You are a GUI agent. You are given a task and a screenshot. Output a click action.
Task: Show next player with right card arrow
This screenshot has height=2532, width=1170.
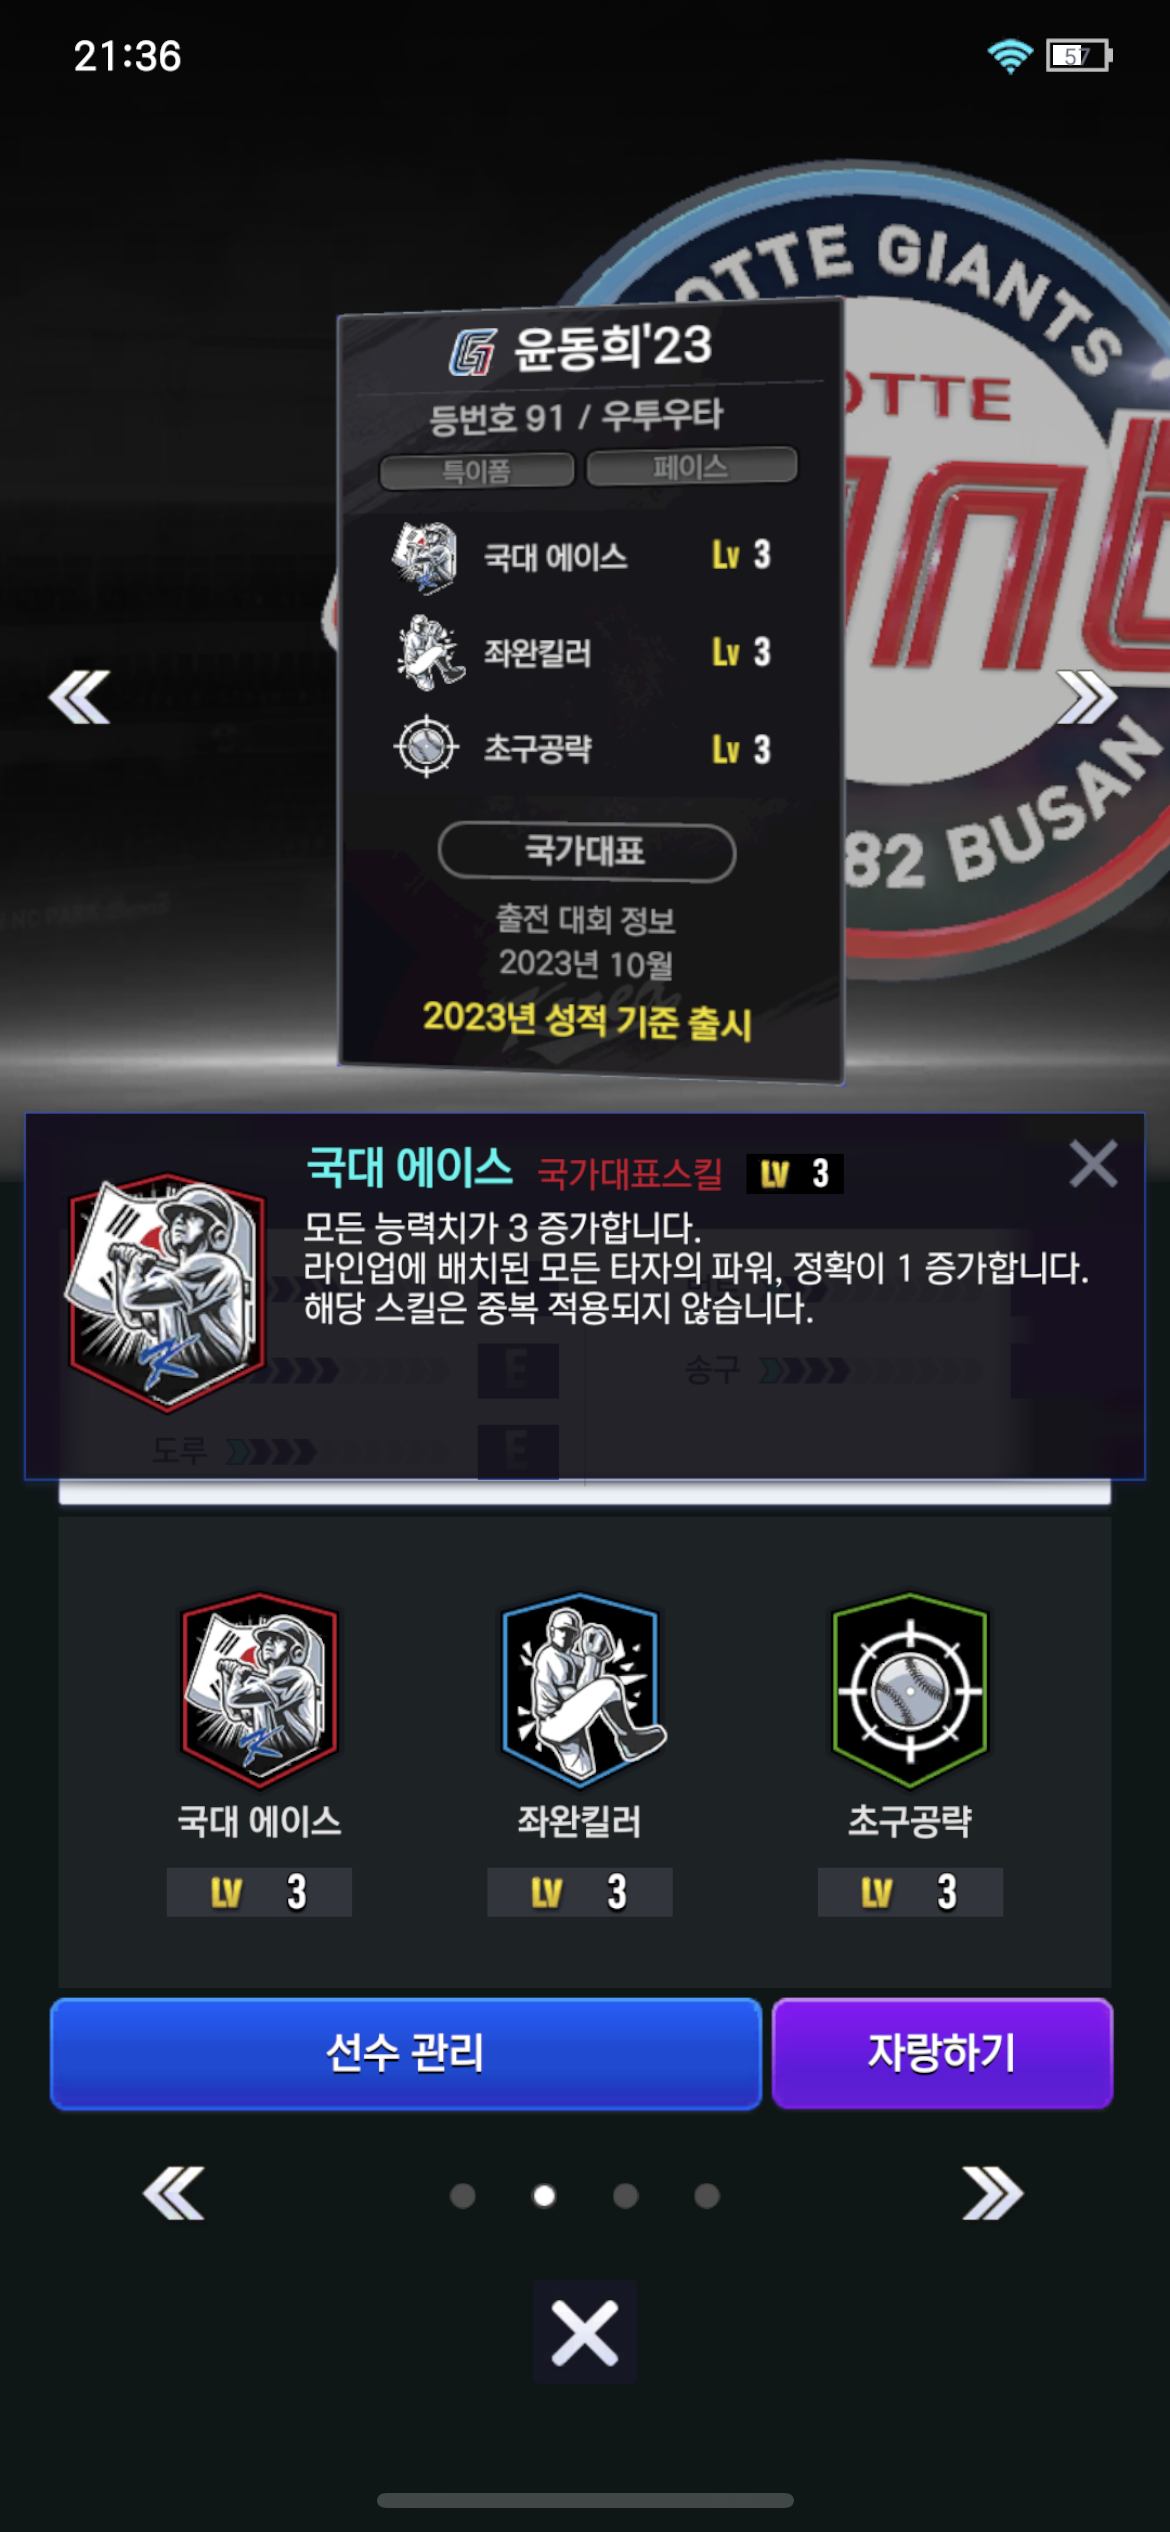(1087, 697)
